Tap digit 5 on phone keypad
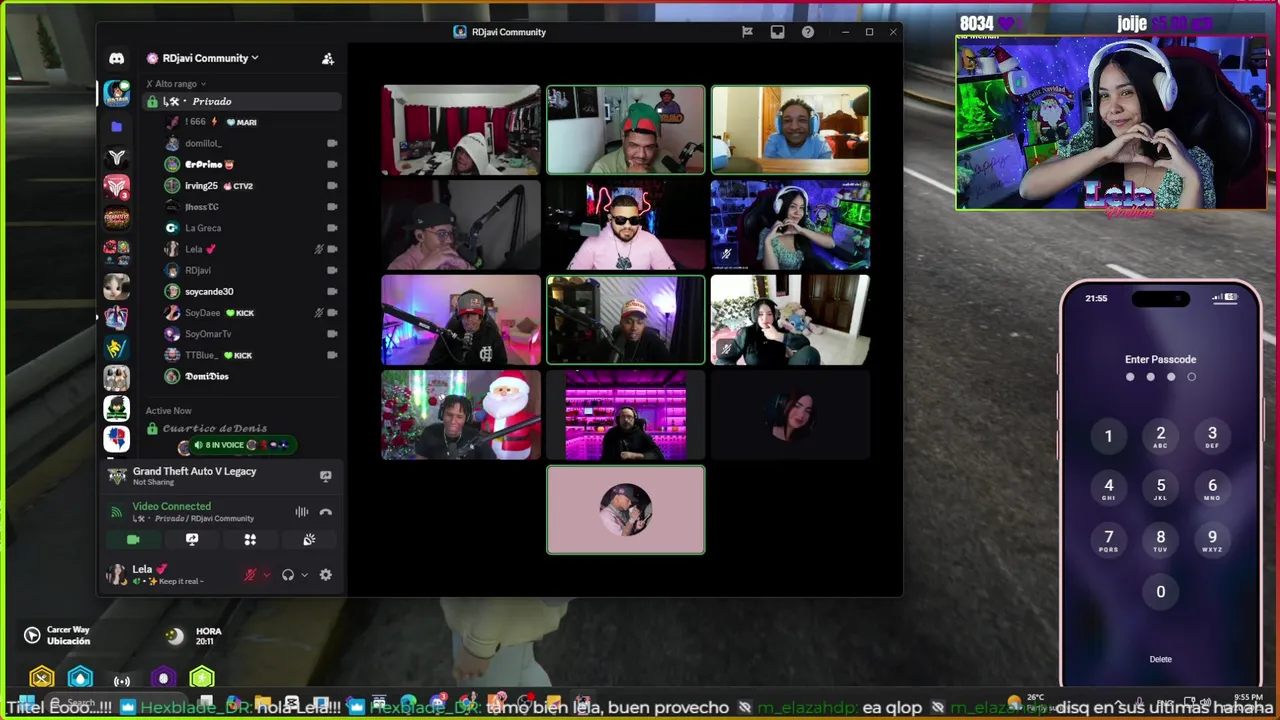Image resolution: width=1280 pixels, height=720 pixels. tap(1160, 487)
